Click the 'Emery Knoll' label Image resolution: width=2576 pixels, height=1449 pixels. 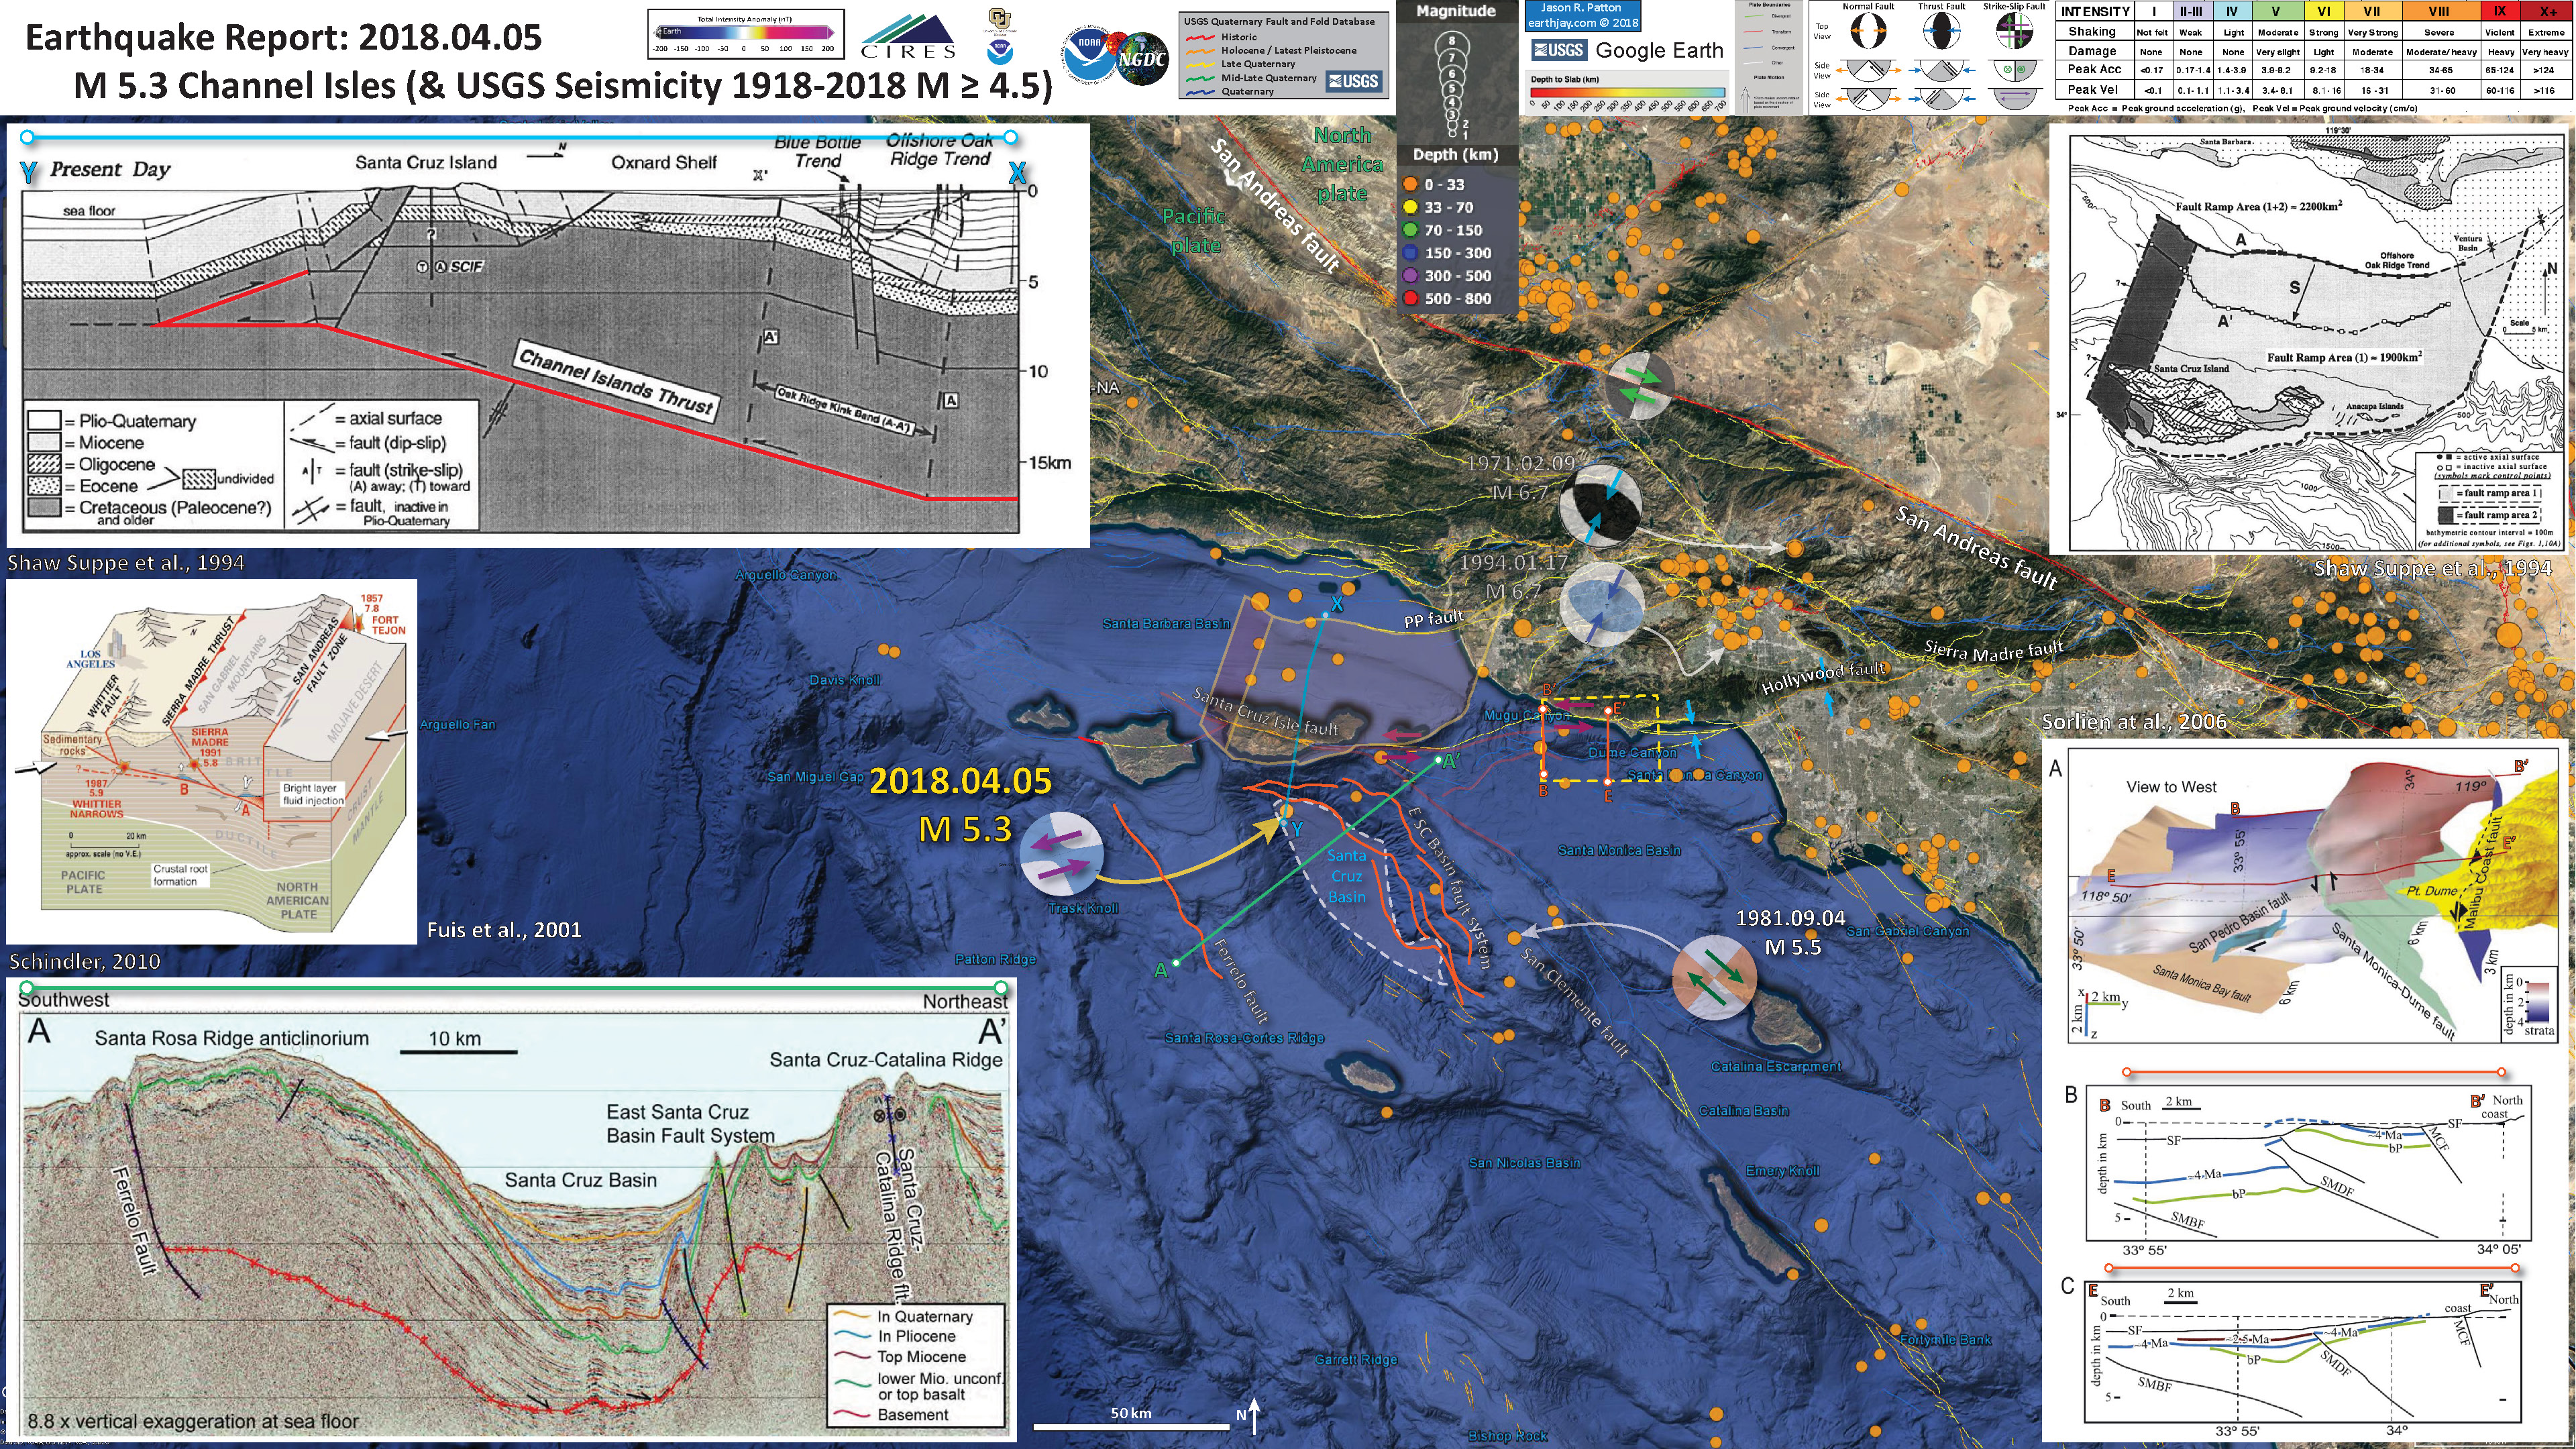point(1783,1170)
